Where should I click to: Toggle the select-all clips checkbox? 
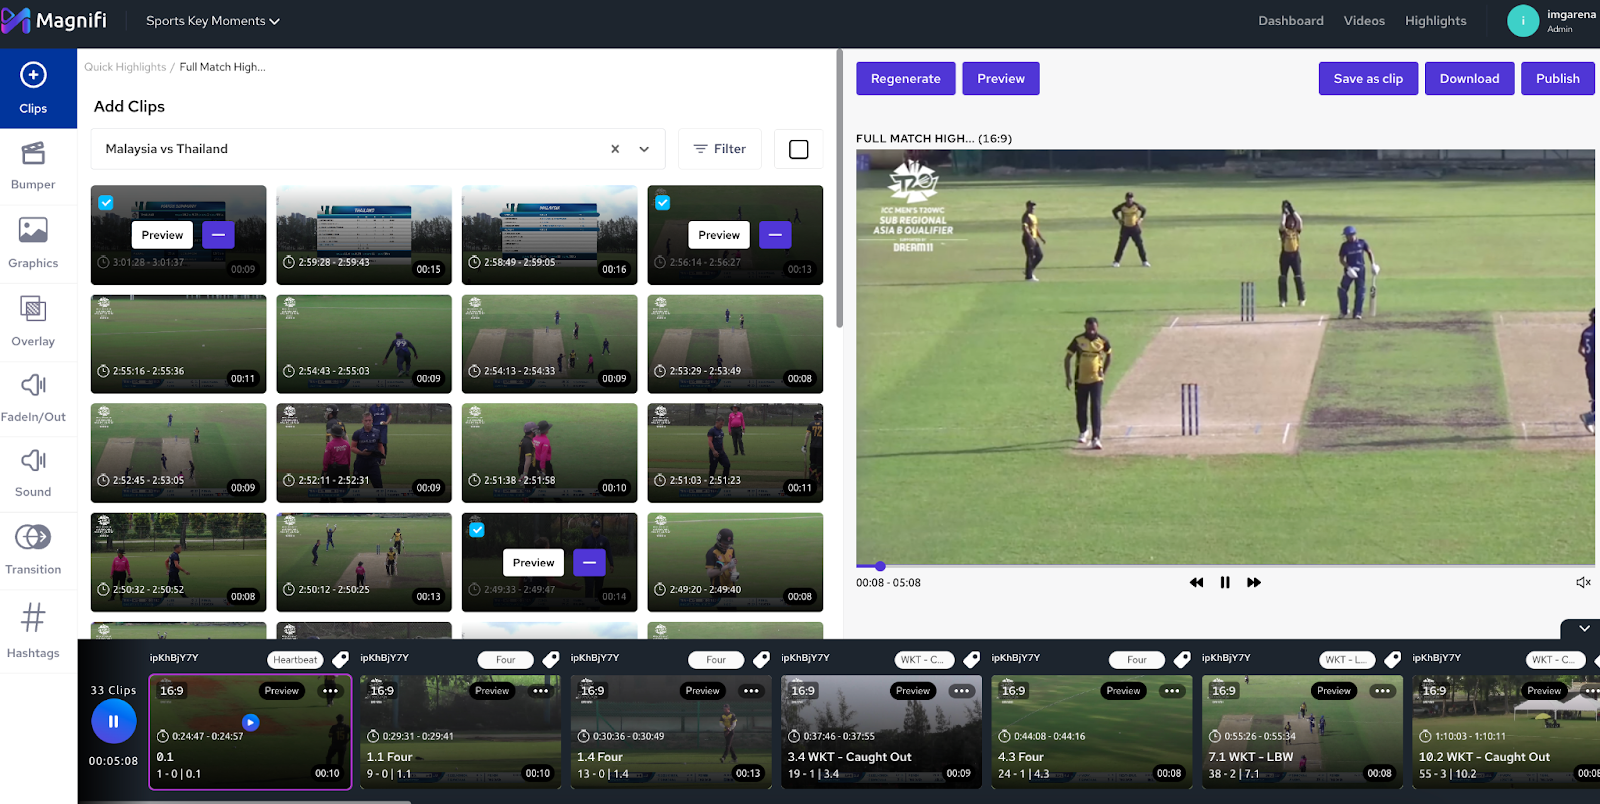(799, 149)
